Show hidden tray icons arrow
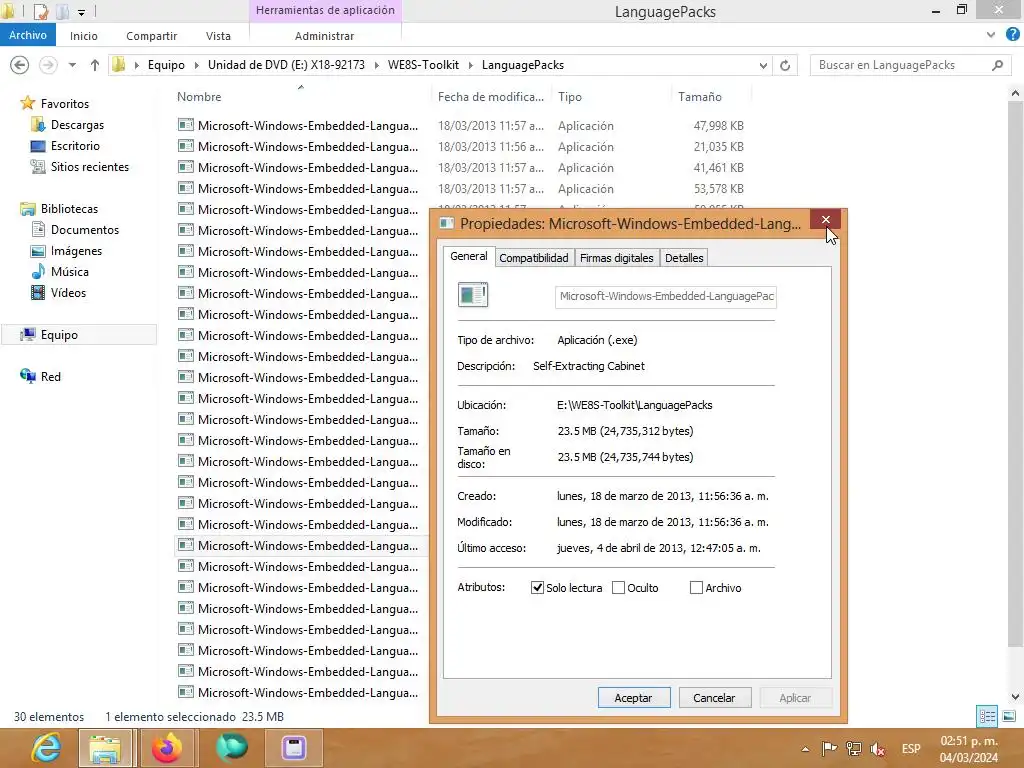Viewport: 1024px width, 768px height. 805,749
